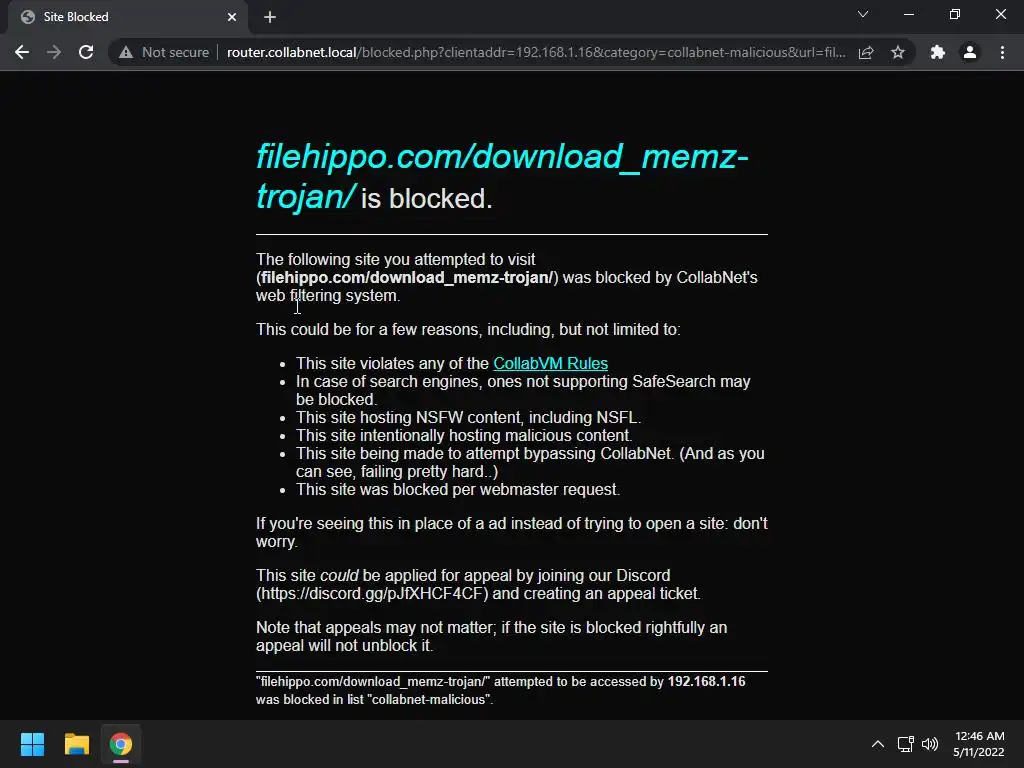Open the Chrome profile menu
The height and width of the screenshot is (768, 1024).
tap(970, 52)
